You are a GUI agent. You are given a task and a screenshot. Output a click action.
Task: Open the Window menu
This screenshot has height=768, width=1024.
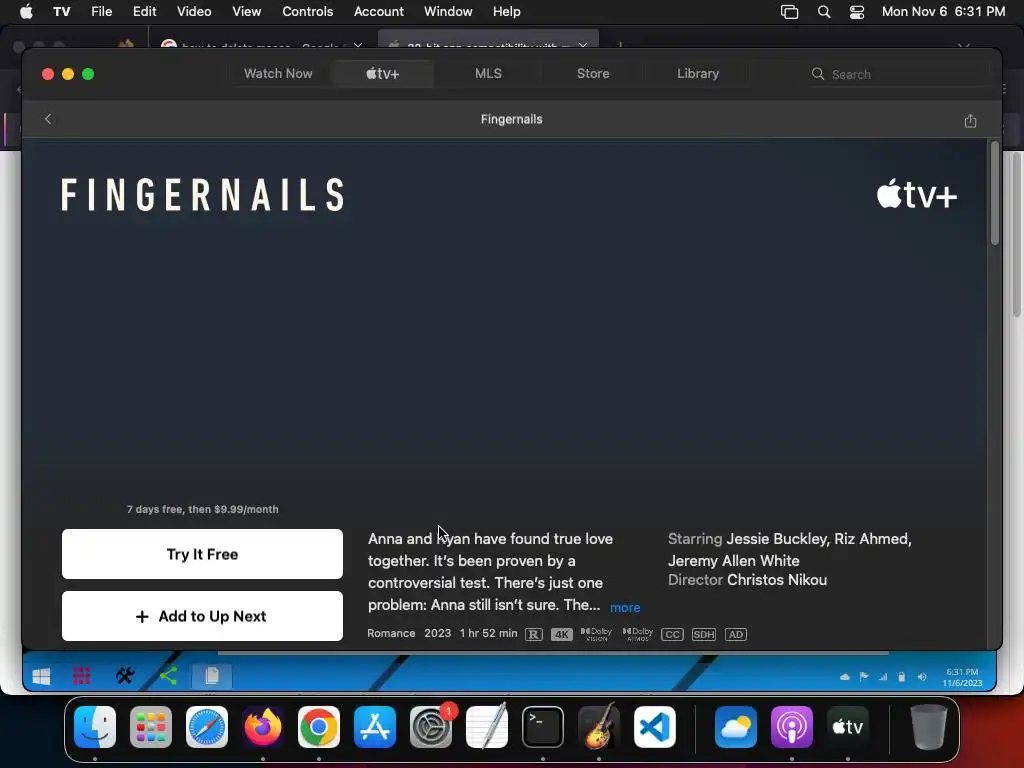coord(448,11)
